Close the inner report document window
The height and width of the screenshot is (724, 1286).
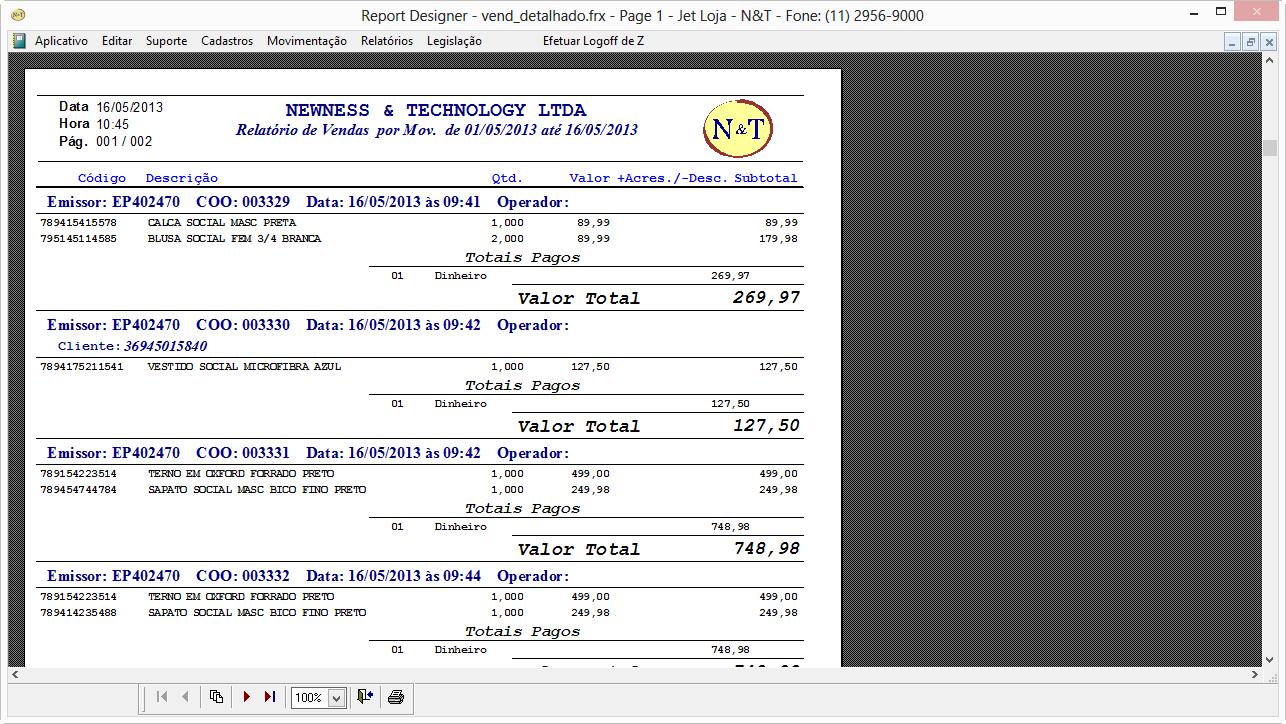click(x=1268, y=42)
